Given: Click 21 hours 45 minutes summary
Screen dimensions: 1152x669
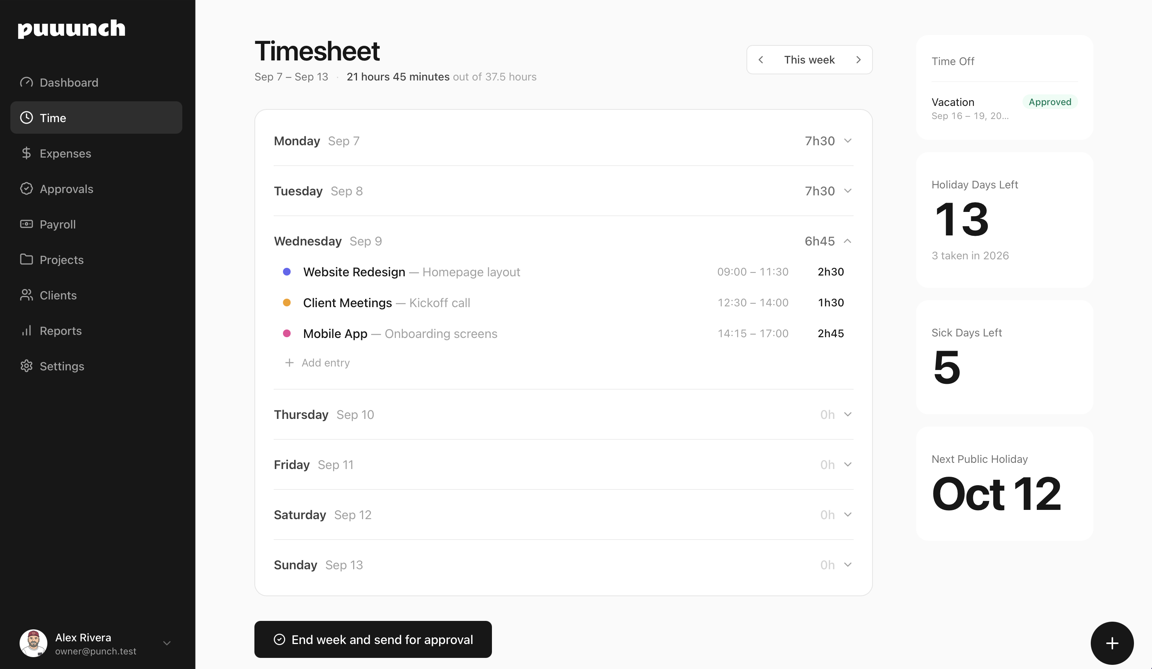Looking at the screenshot, I should pyautogui.click(x=398, y=76).
